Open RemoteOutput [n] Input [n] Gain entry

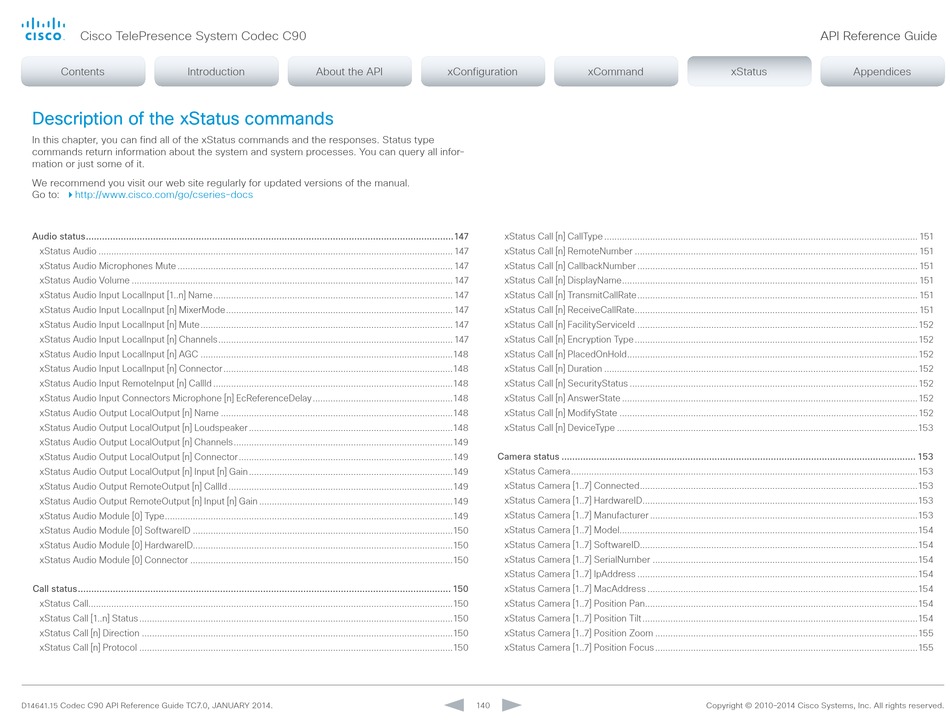pos(254,501)
